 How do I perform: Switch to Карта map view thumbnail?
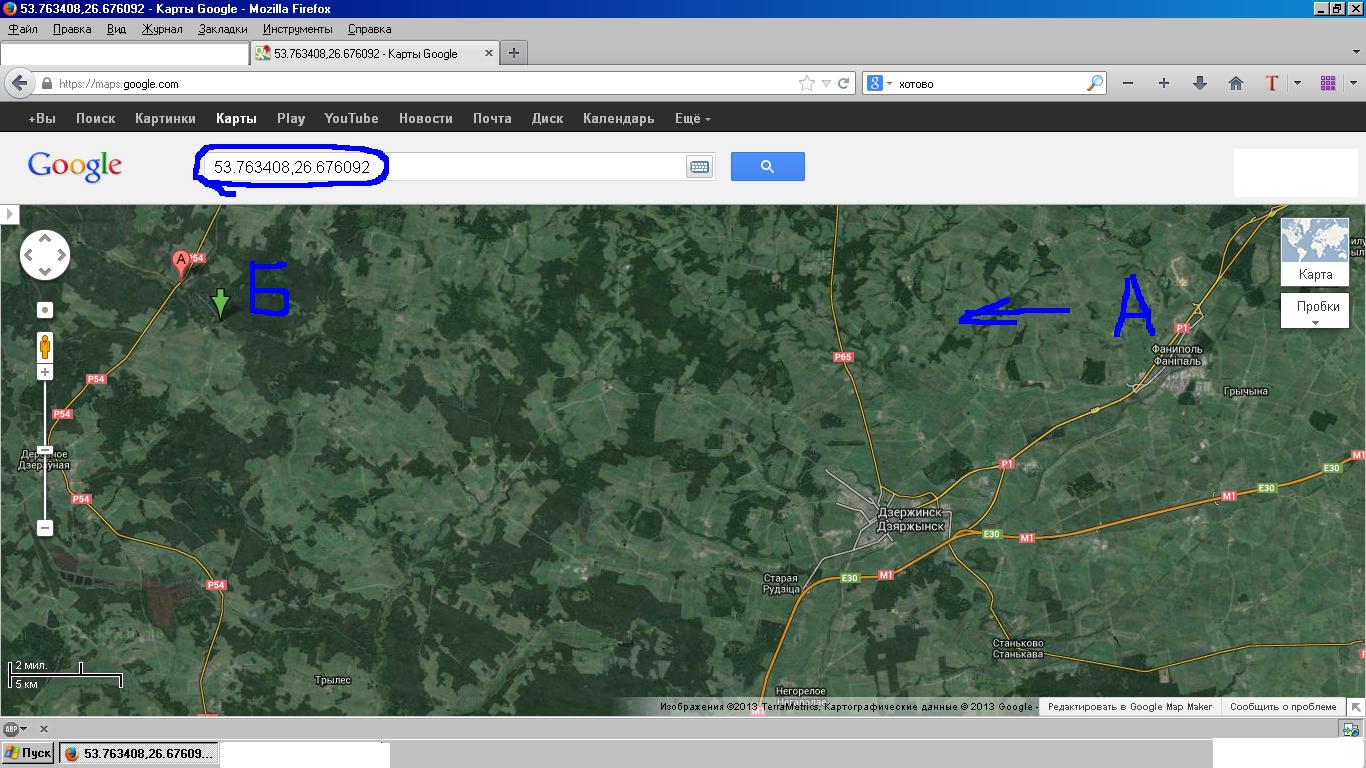[x=1315, y=252]
